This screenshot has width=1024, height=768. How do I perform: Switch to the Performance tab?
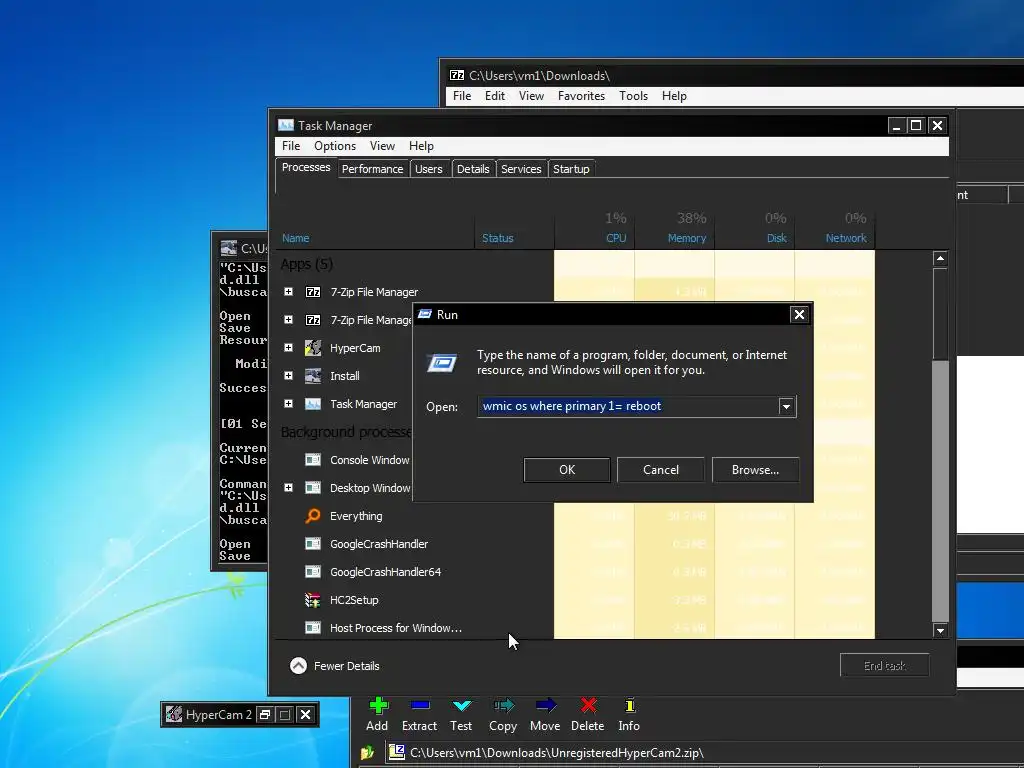pyautogui.click(x=372, y=169)
